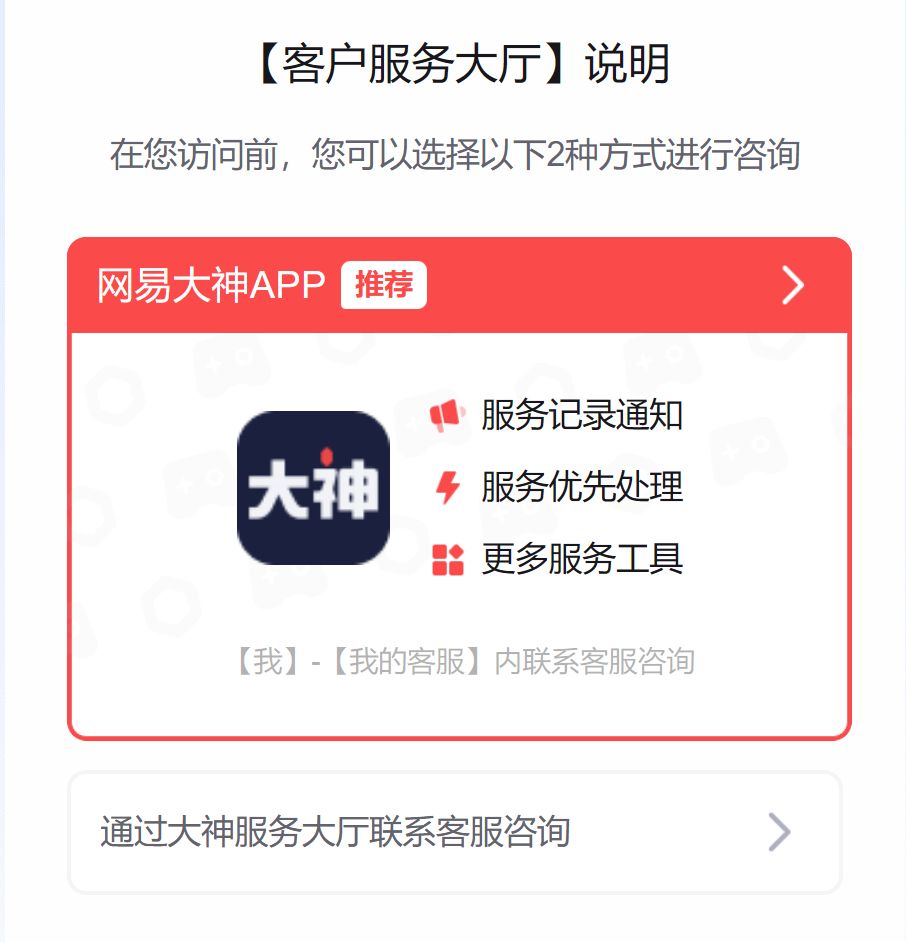Click the lightning bolt icon beside 服务优先处理
This screenshot has height=942, width=906.
(448, 487)
